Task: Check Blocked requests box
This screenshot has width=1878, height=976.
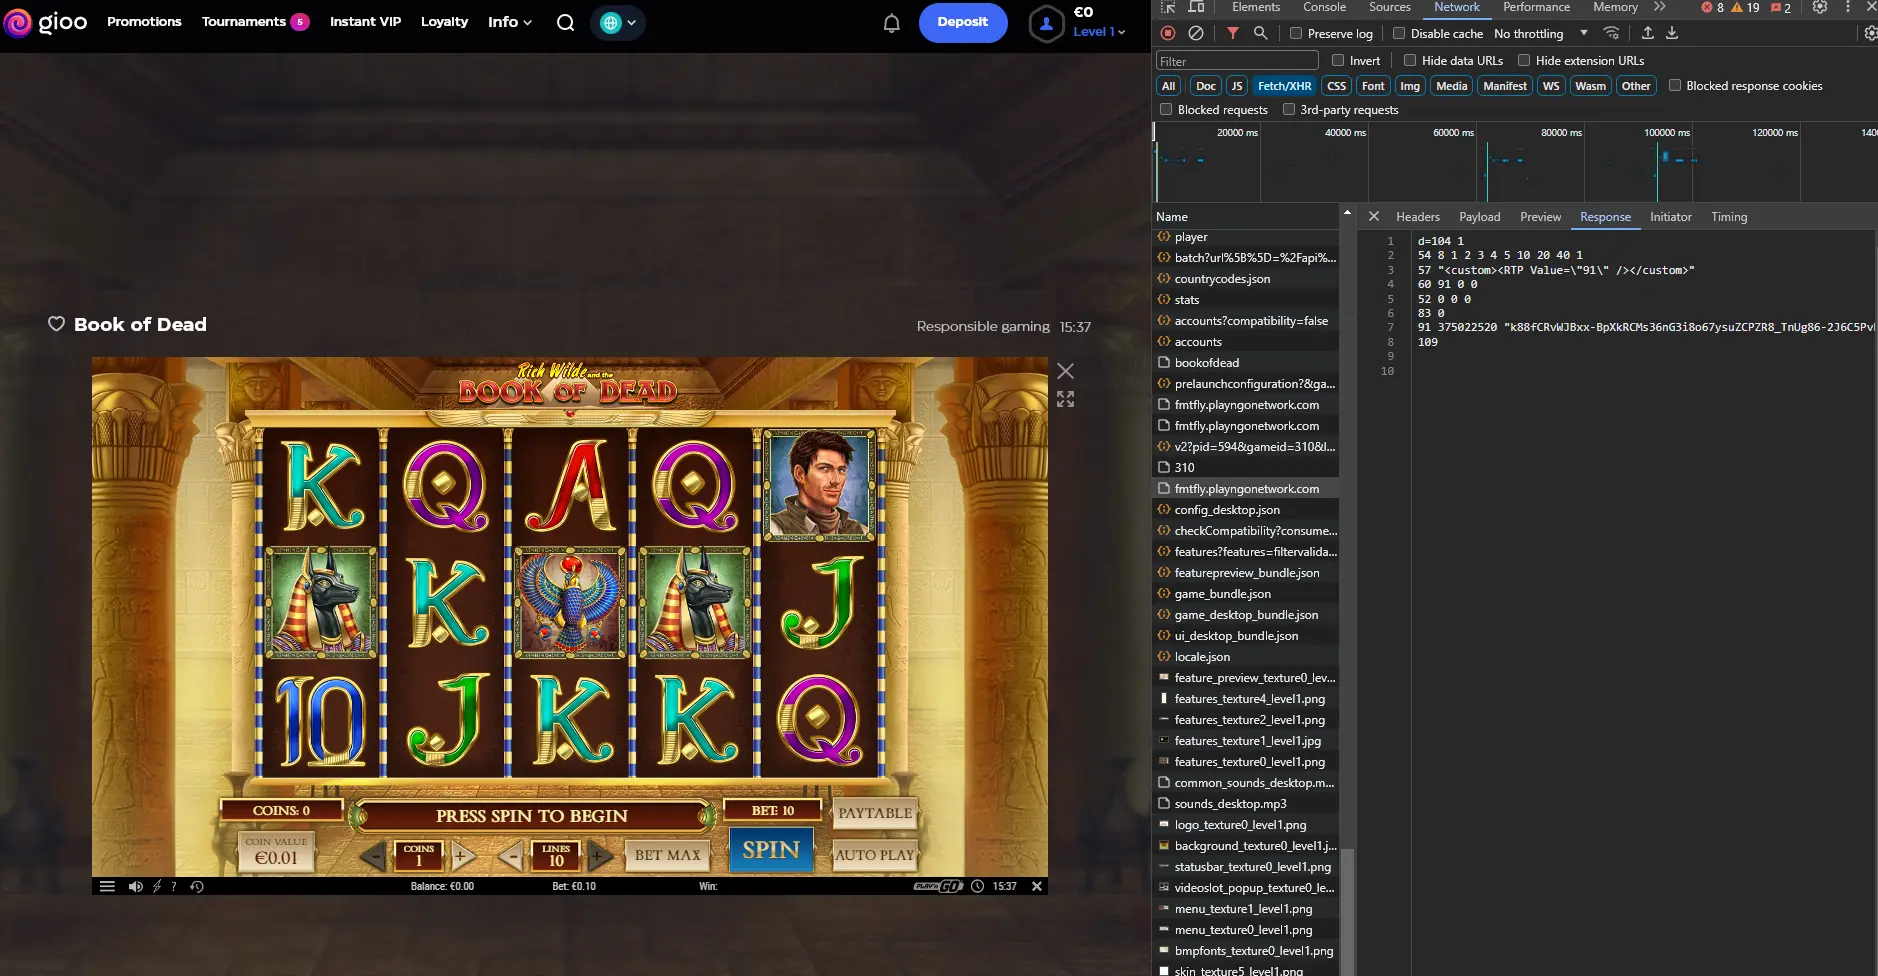Action: (1166, 109)
